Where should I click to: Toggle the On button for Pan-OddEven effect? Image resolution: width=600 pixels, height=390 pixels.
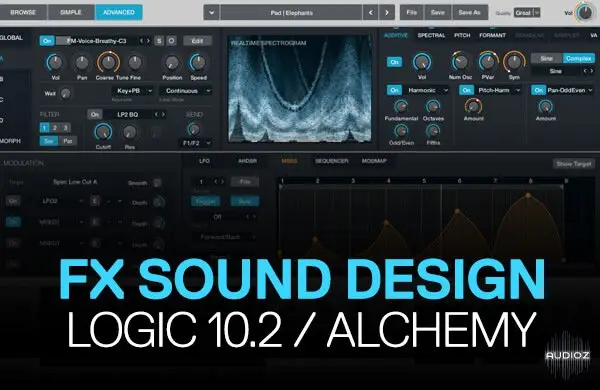[x=538, y=90]
